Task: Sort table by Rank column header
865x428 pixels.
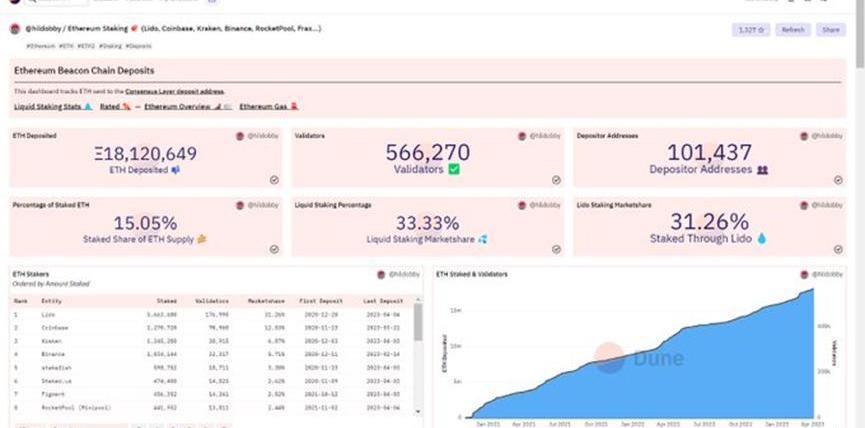Action: [x=20, y=301]
